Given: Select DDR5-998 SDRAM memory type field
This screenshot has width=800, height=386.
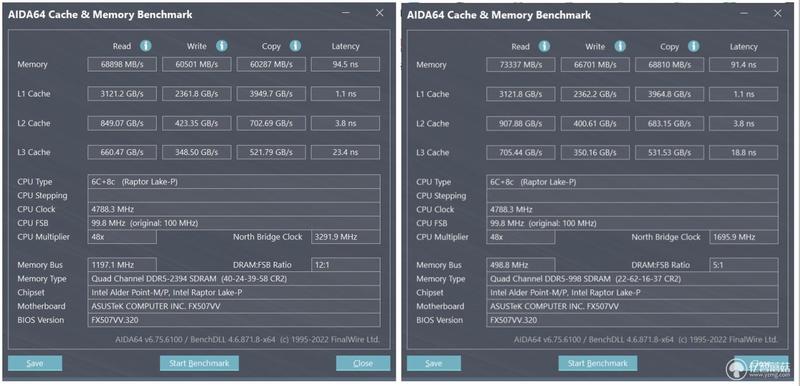Looking at the screenshot, I should pyautogui.click(x=632, y=279).
